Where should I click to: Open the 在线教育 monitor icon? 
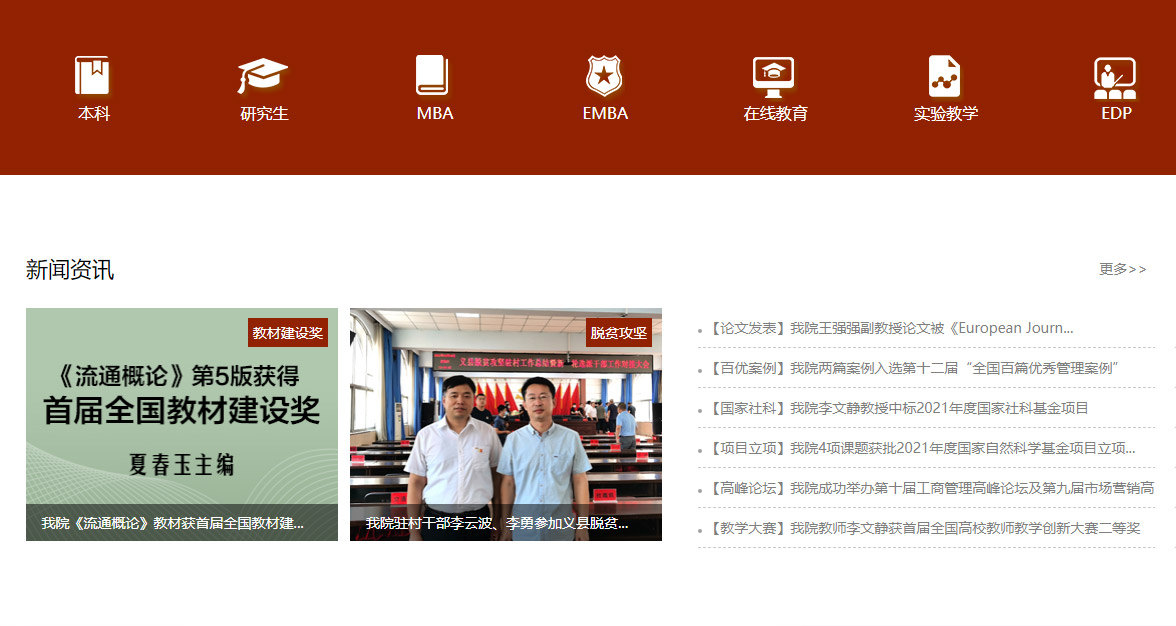[774, 76]
